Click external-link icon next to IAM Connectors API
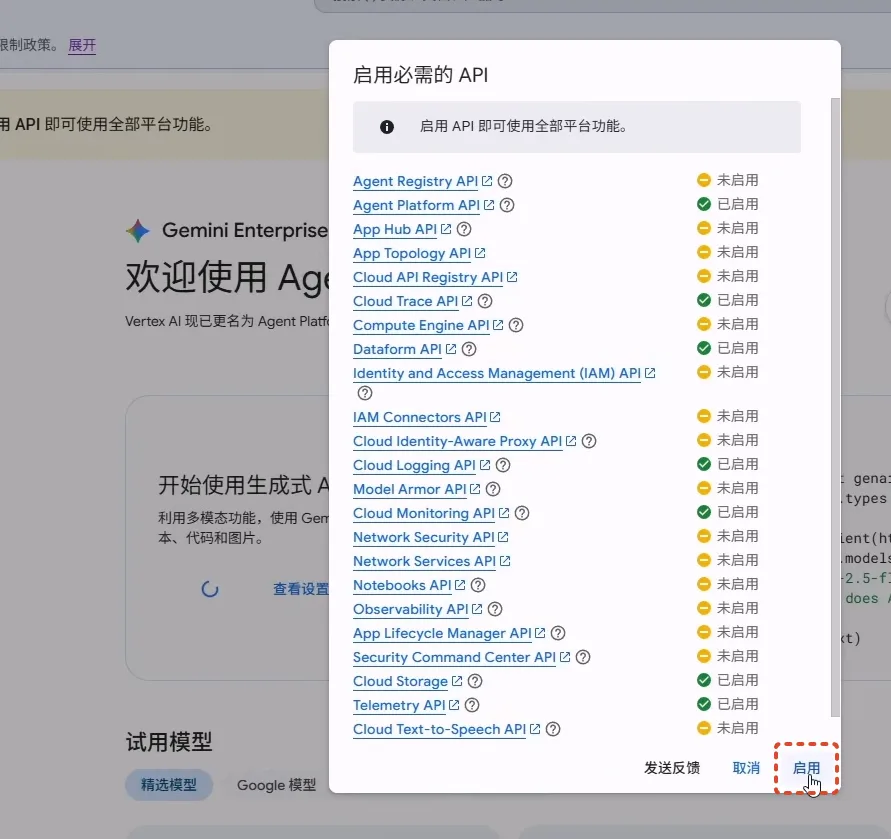 pos(495,417)
